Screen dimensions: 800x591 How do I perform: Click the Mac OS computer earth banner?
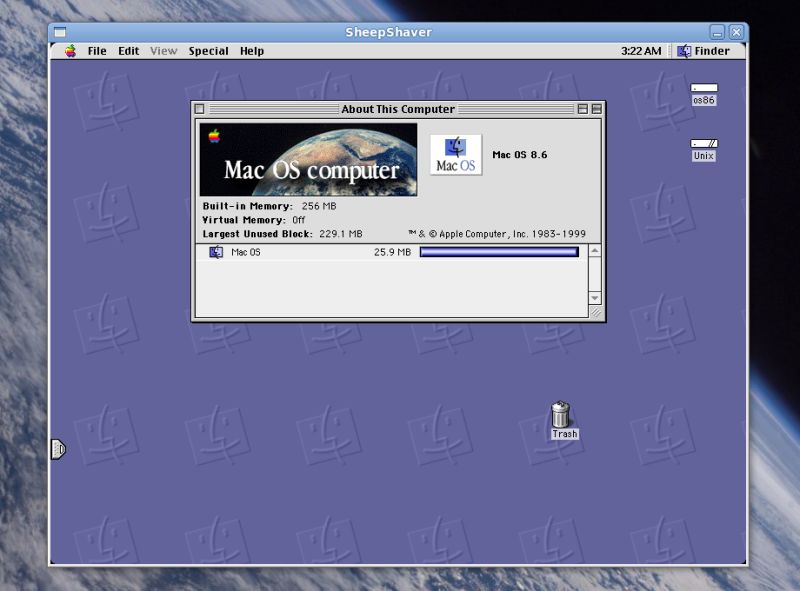pyautogui.click(x=308, y=159)
